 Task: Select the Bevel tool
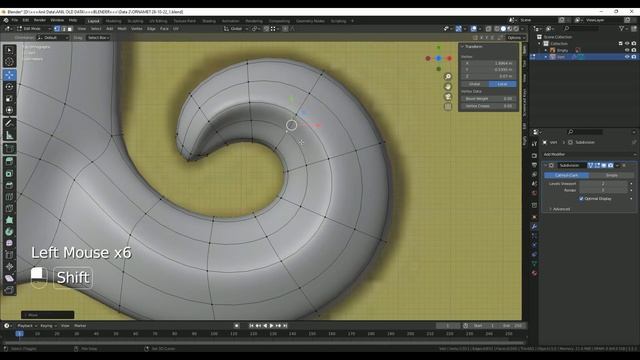tap(9, 185)
